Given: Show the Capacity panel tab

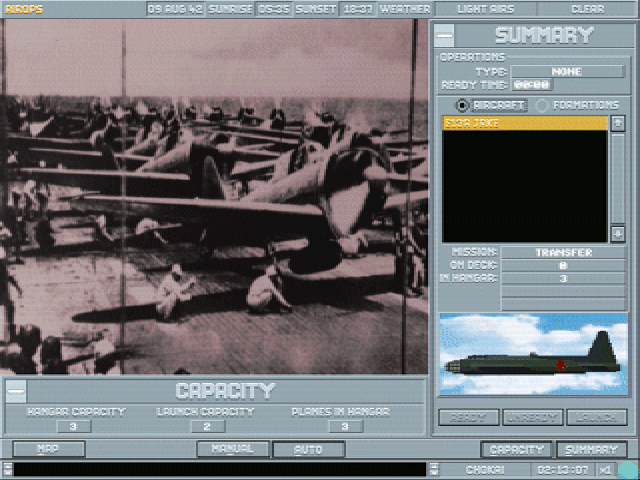Looking at the screenshot, I should coord(516,450).
